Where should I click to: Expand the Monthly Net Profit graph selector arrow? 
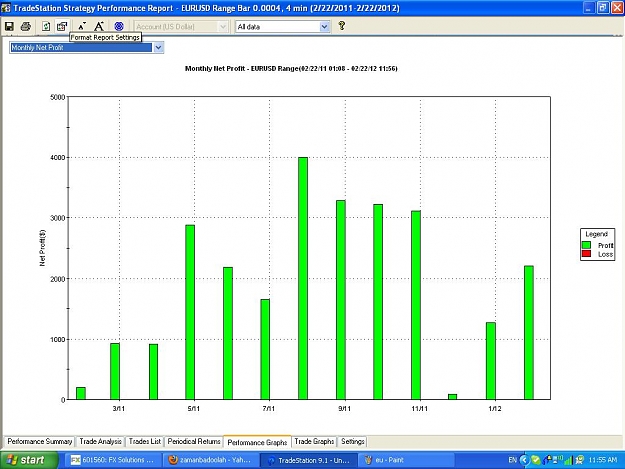pos(158,47)
